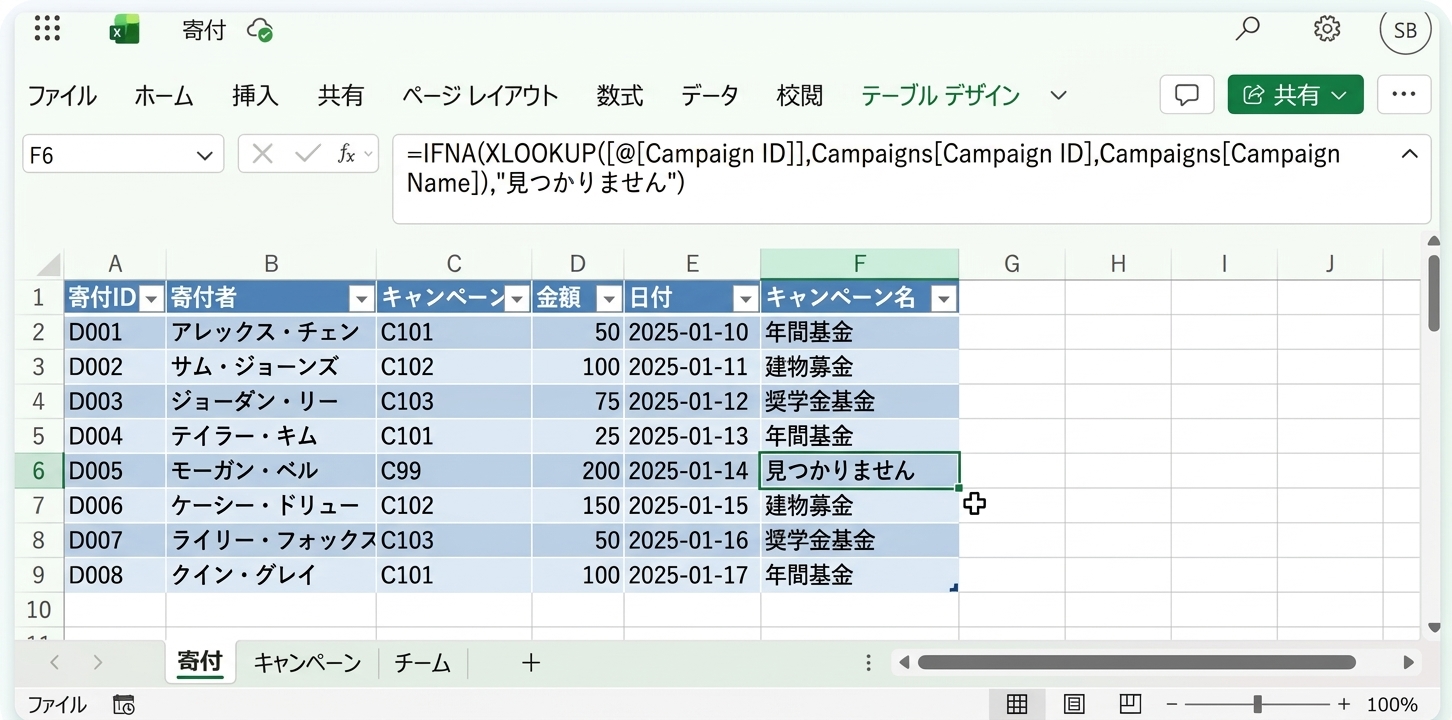Click the green 共有 button
This screenshot has height=720, width=1452.
[1295, 95]
